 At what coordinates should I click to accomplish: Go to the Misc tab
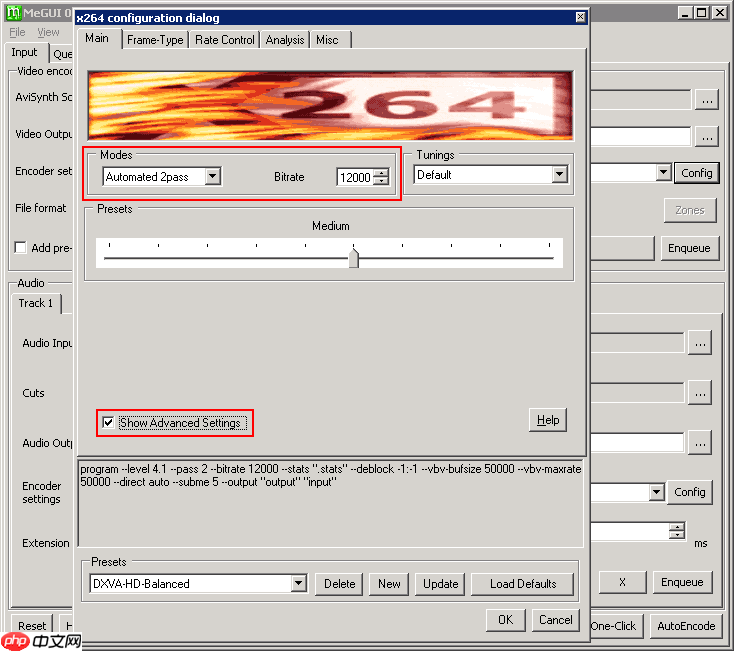pos(327,40)
